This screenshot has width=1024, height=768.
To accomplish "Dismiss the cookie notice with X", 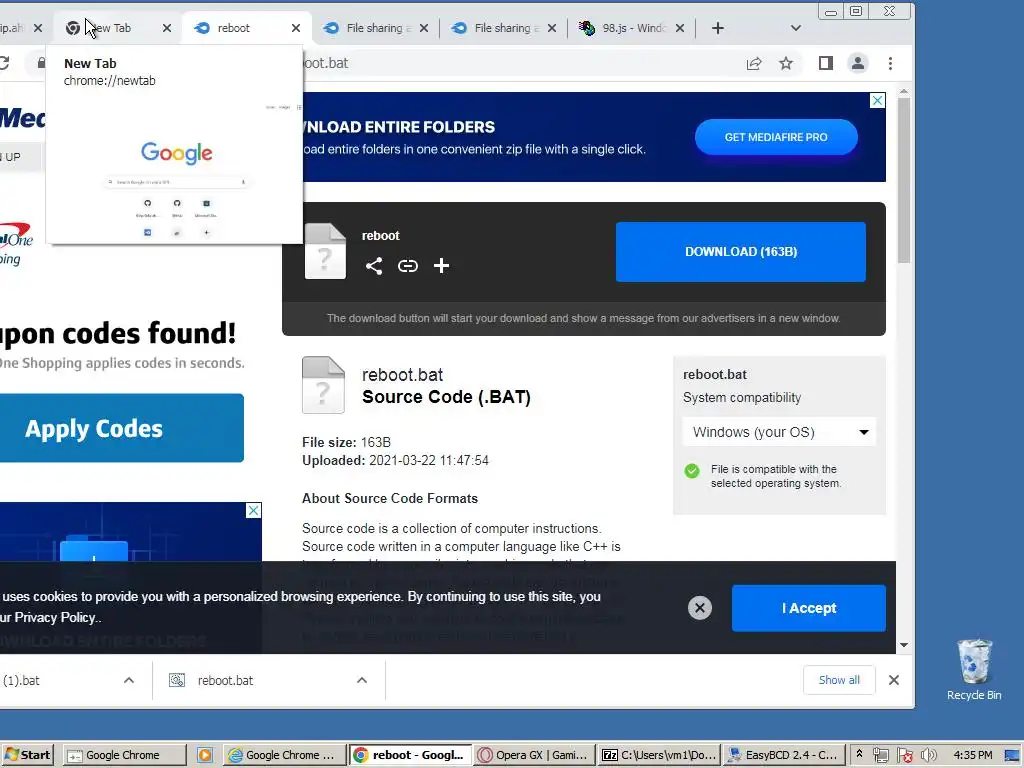I will (x=699, y=608).
